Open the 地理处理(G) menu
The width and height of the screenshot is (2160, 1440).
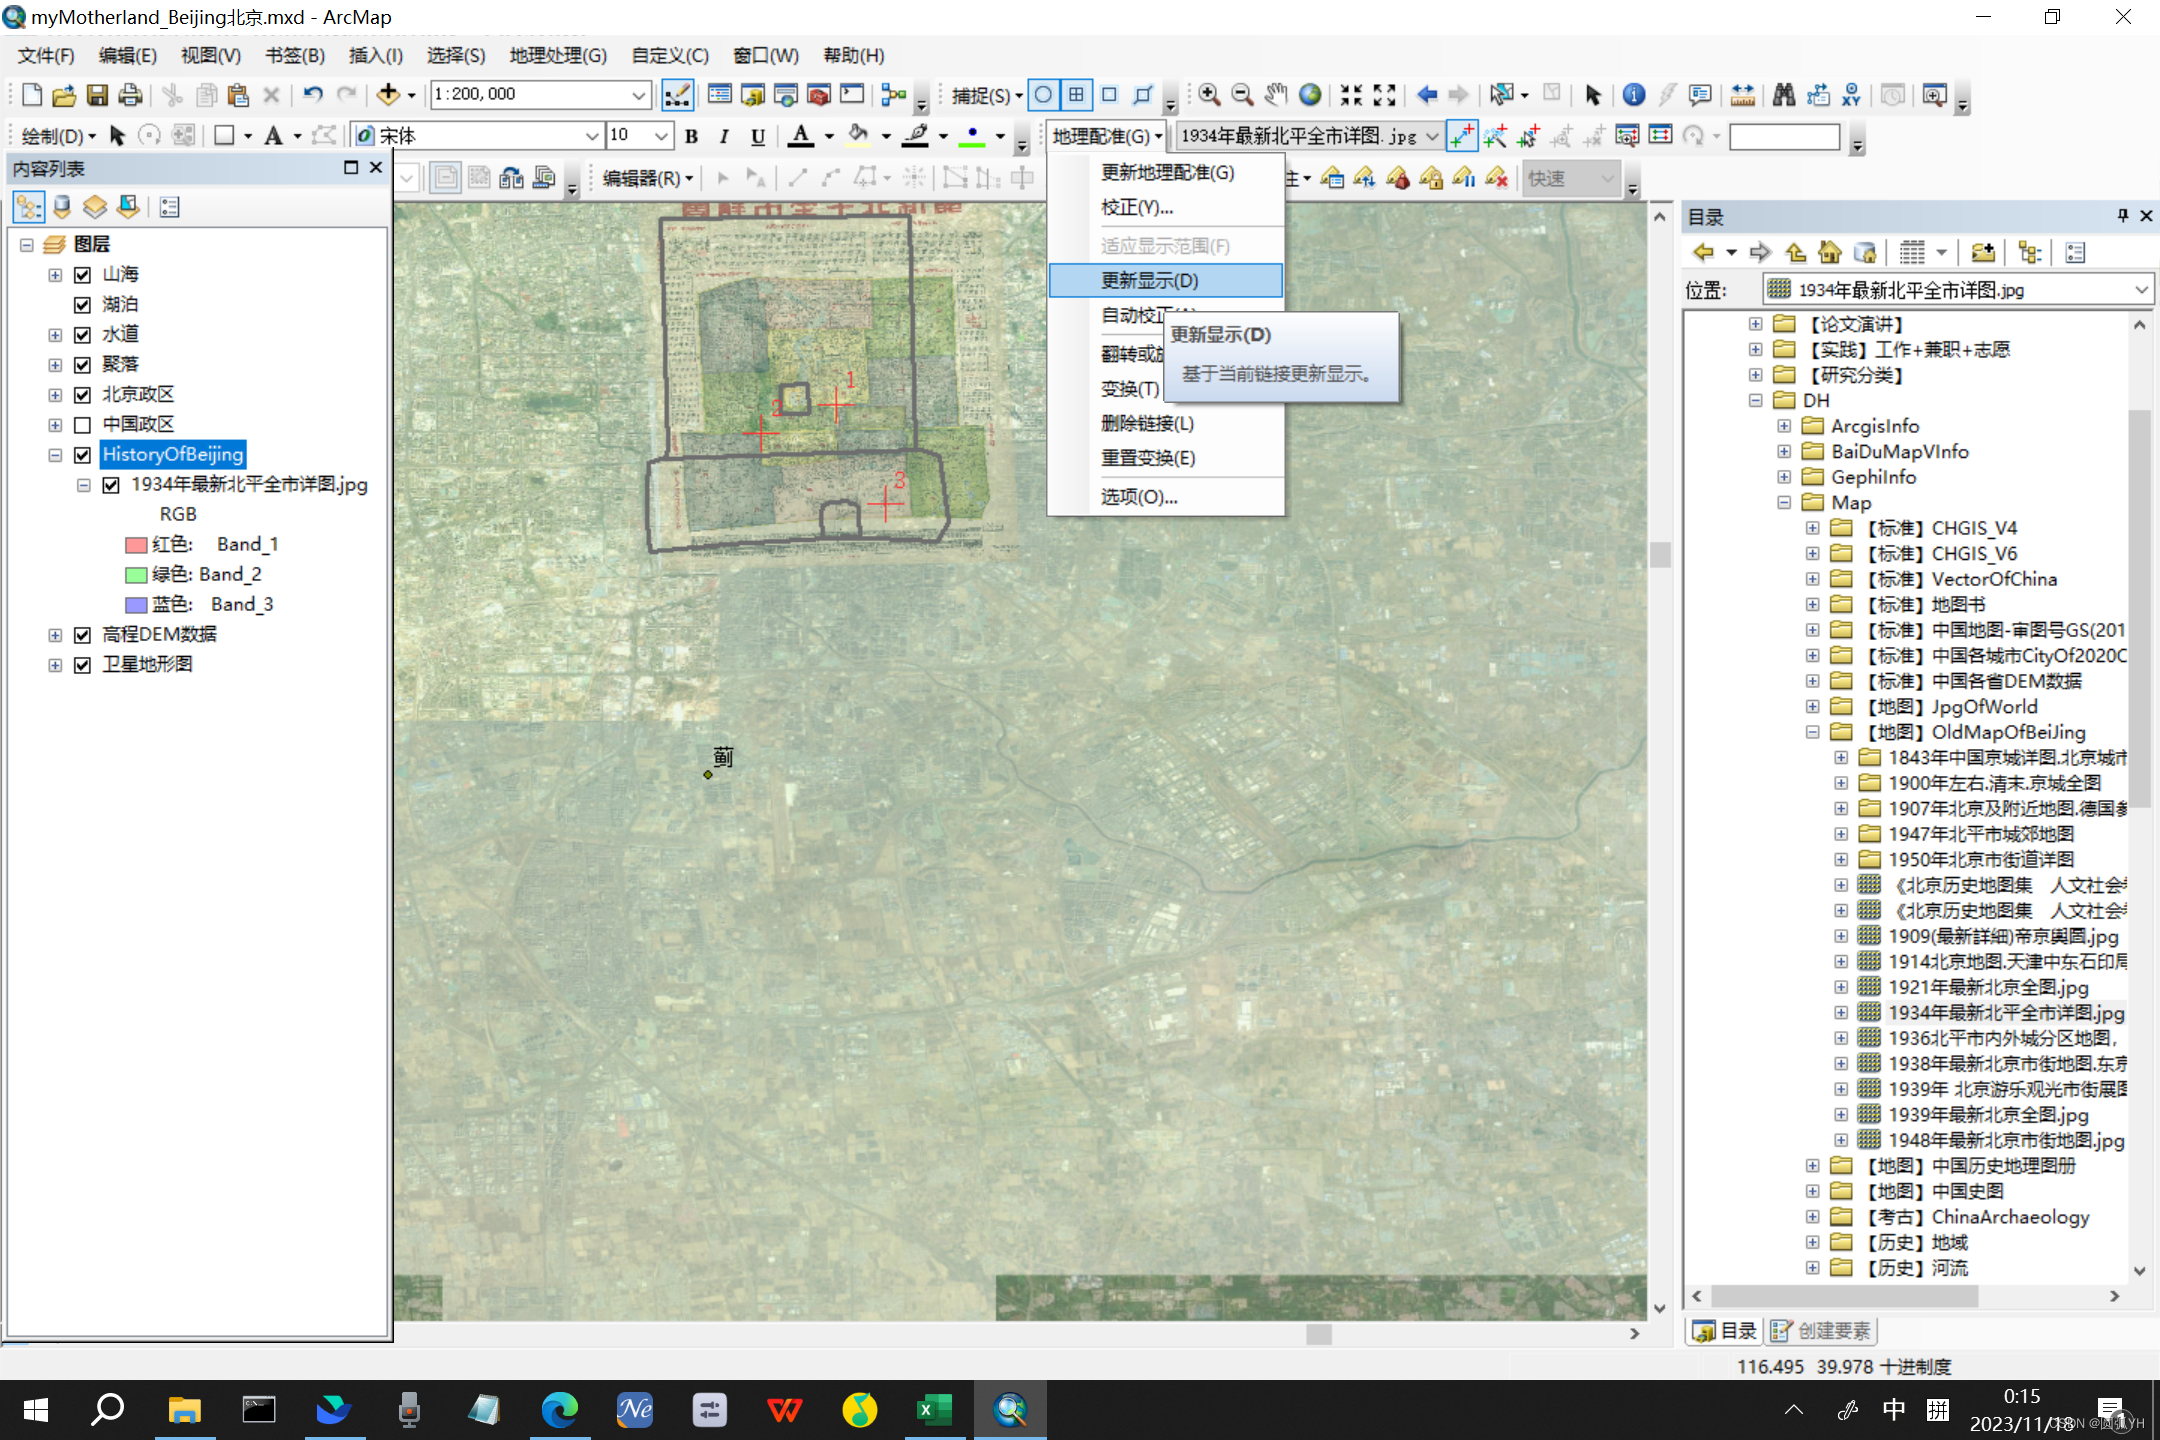(x=557, y=55)
